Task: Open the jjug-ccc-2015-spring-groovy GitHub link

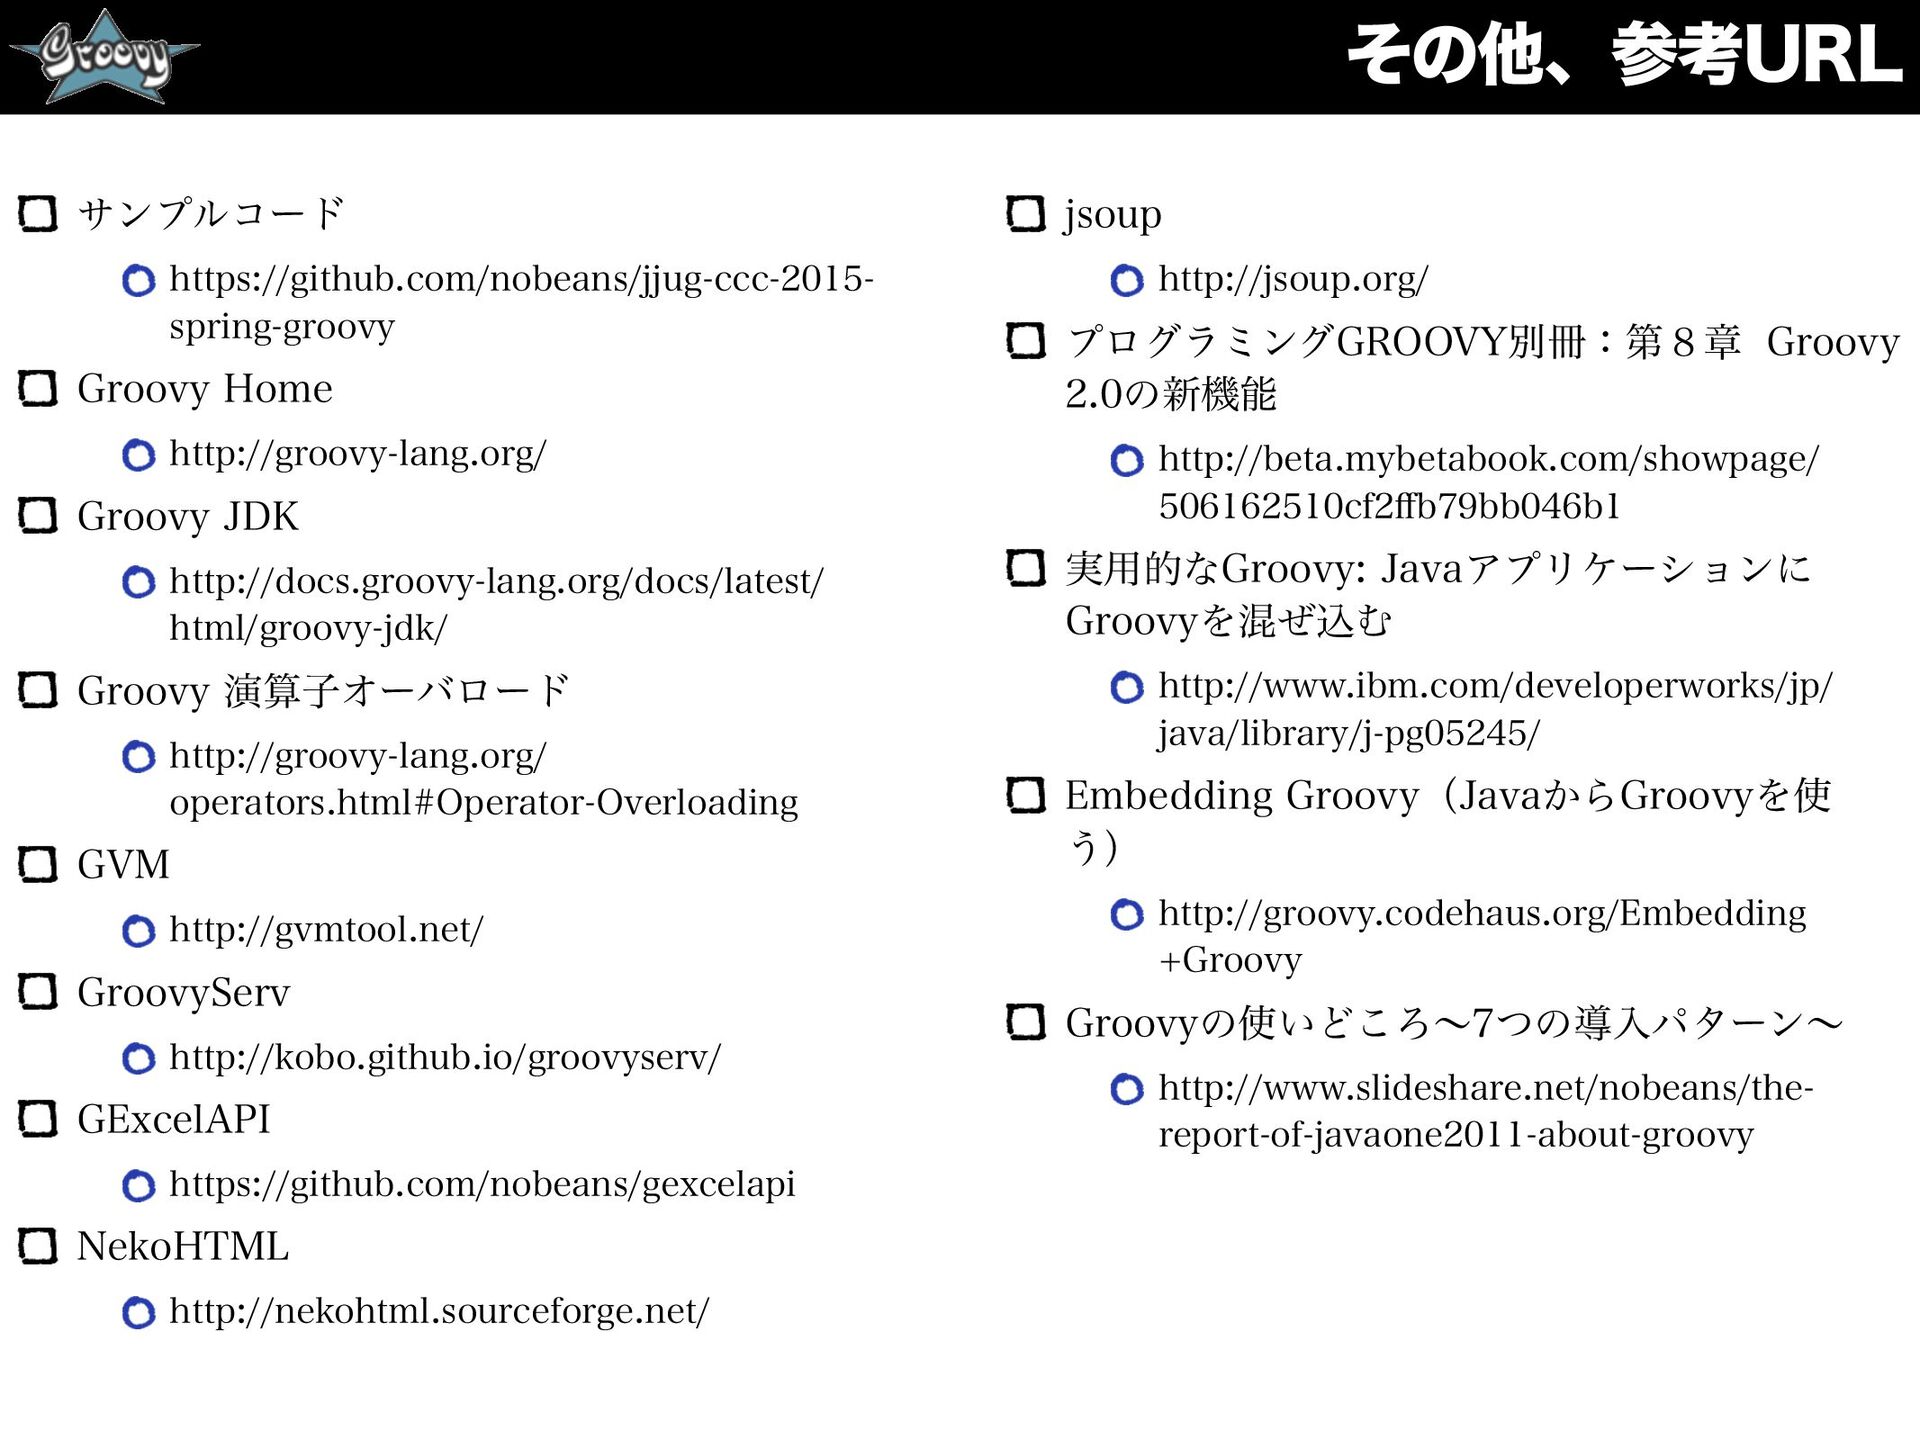Action: (521, 302)
